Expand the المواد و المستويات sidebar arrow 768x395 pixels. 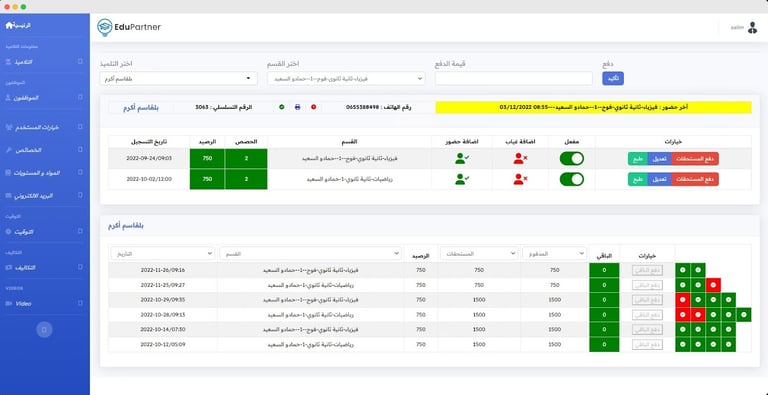(80, 173)
